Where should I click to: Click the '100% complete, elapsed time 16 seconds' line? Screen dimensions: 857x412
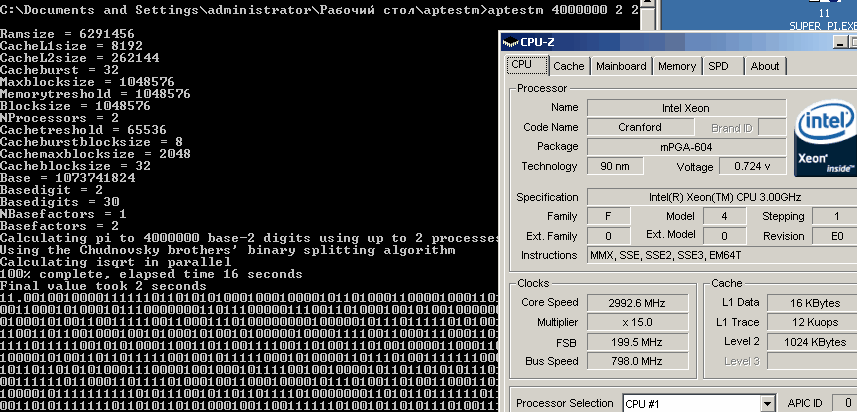click(x=151, y=274)
